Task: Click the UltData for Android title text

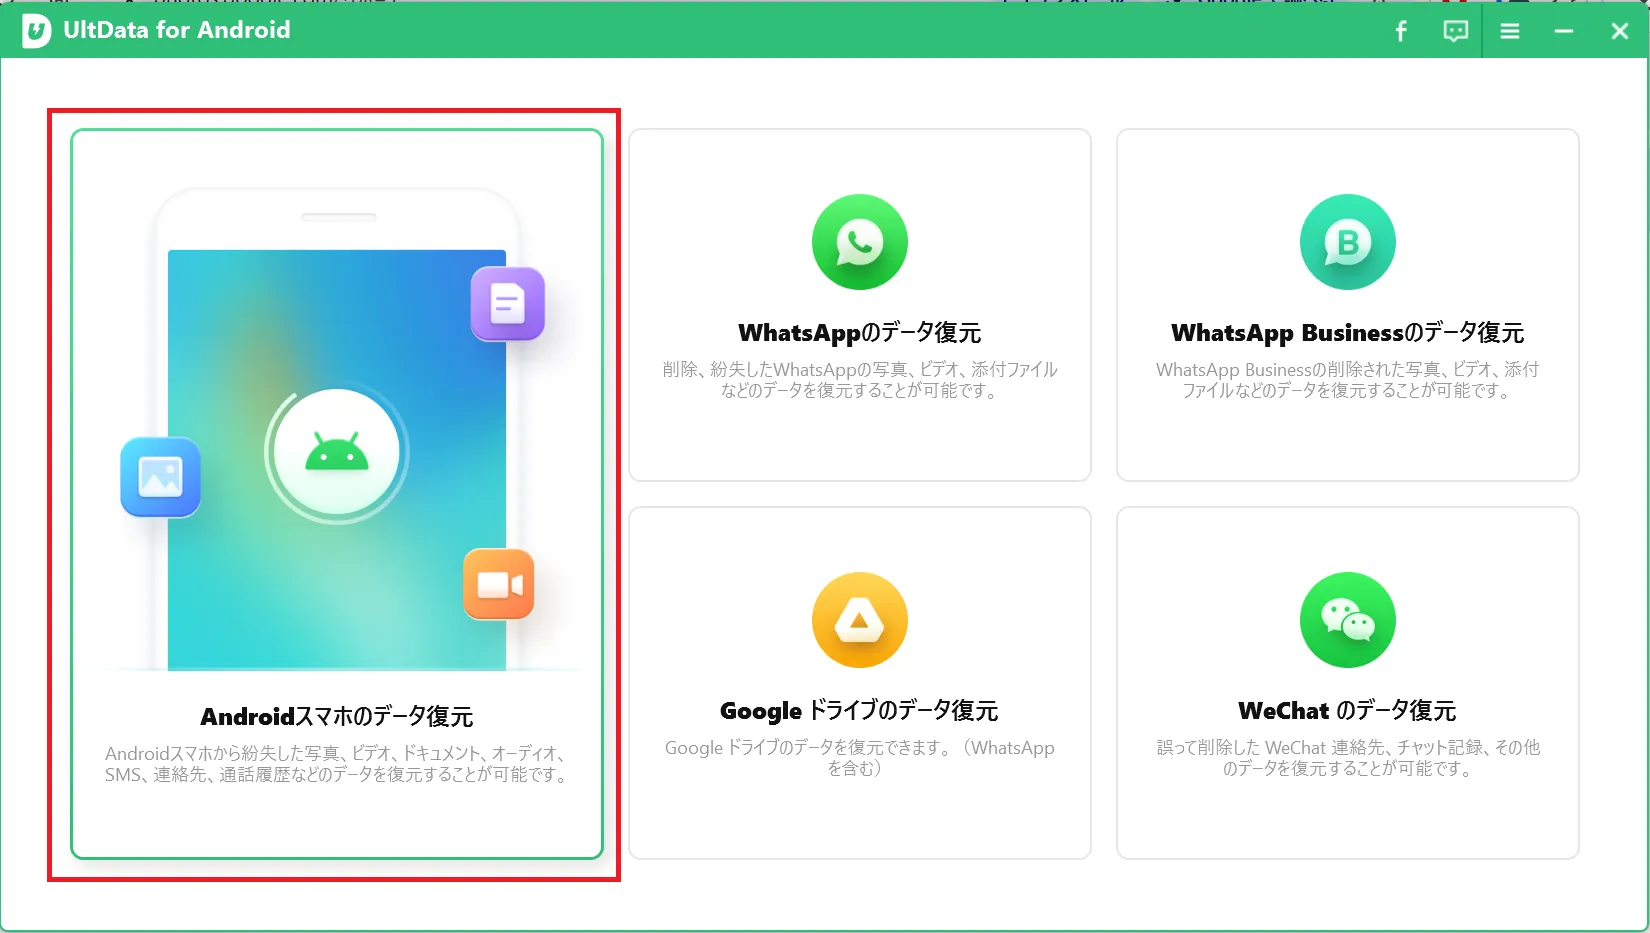Action: tap(178, 30)
